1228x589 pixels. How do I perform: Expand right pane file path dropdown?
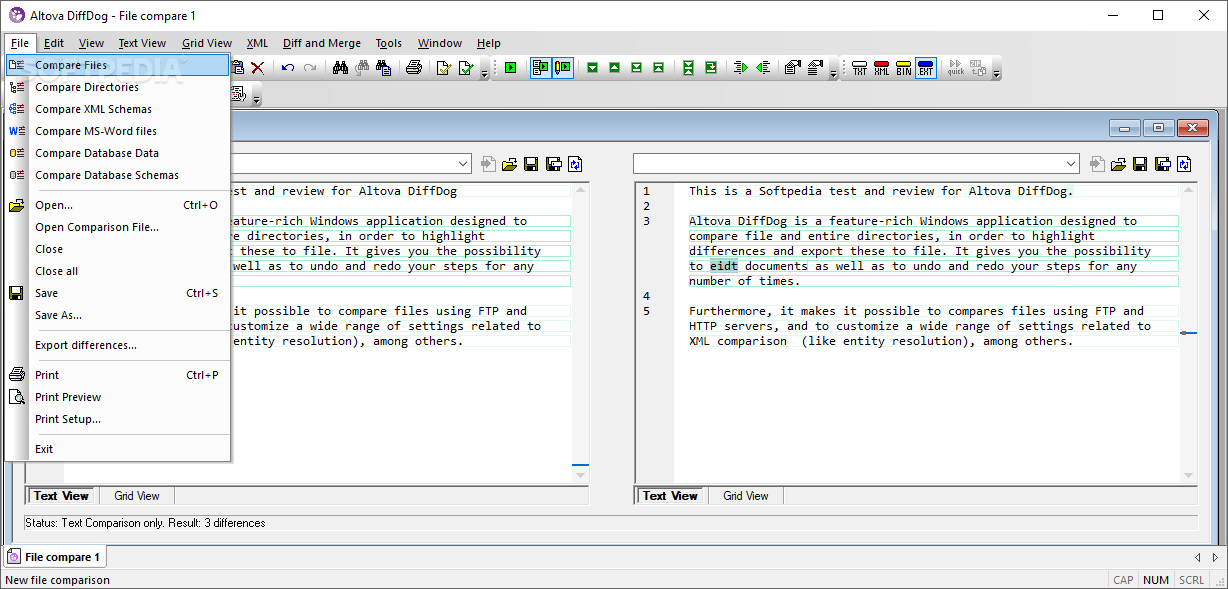coord(1072,164)
